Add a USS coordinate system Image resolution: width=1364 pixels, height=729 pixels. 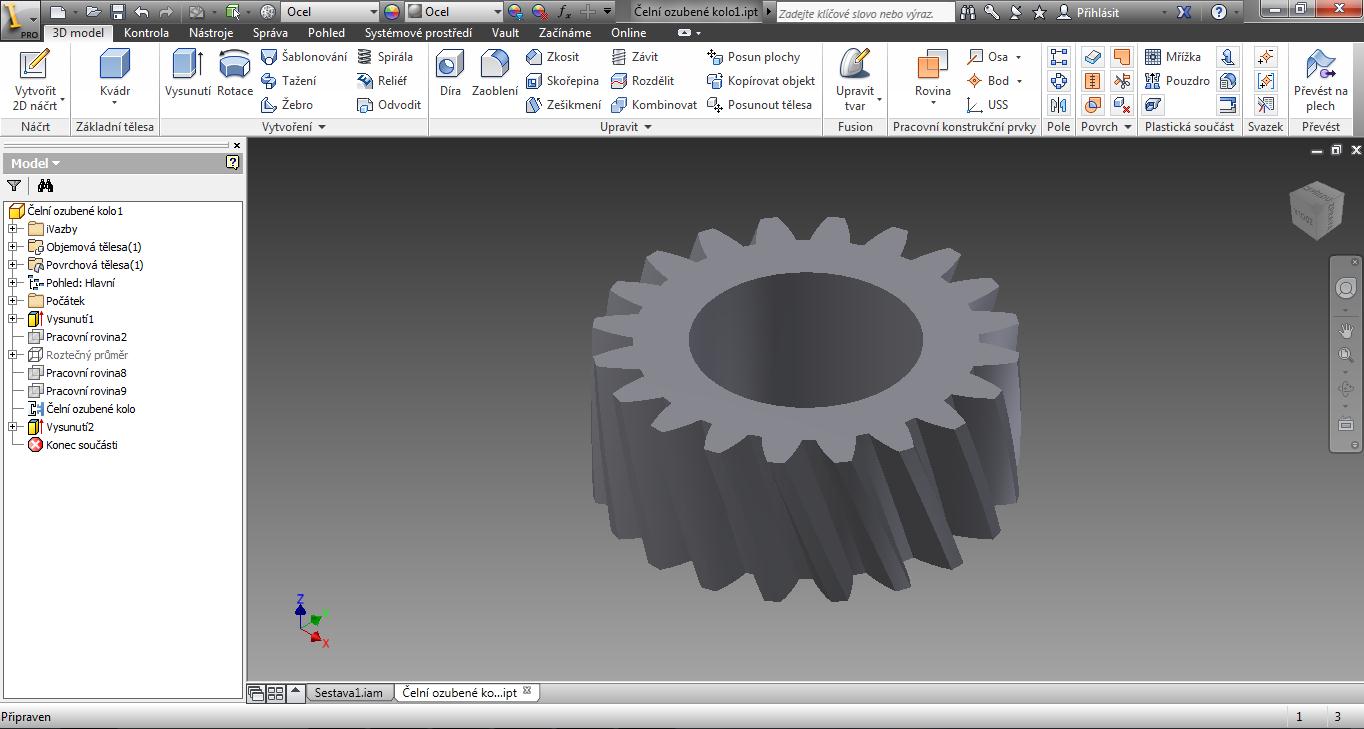988,105
